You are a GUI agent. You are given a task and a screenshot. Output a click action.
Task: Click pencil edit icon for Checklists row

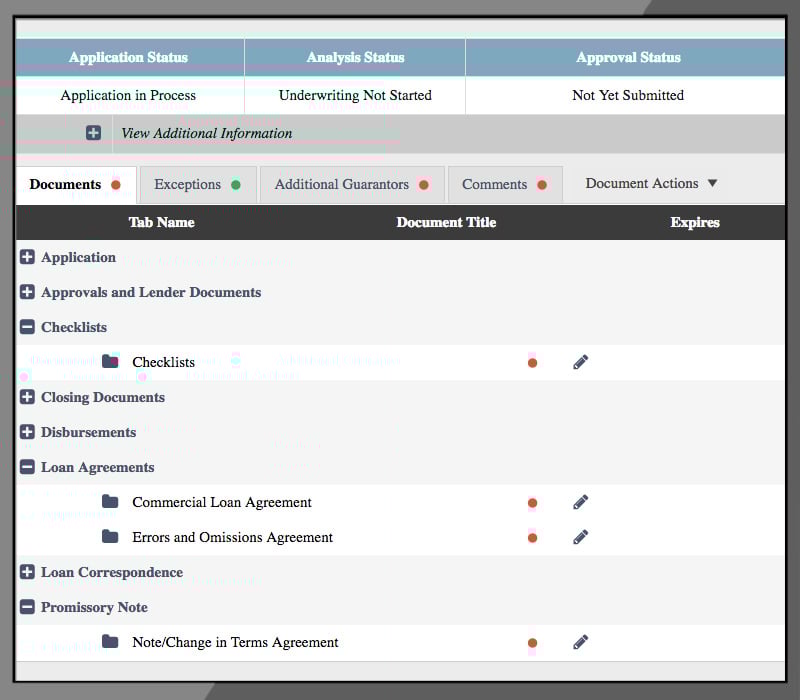581,362
